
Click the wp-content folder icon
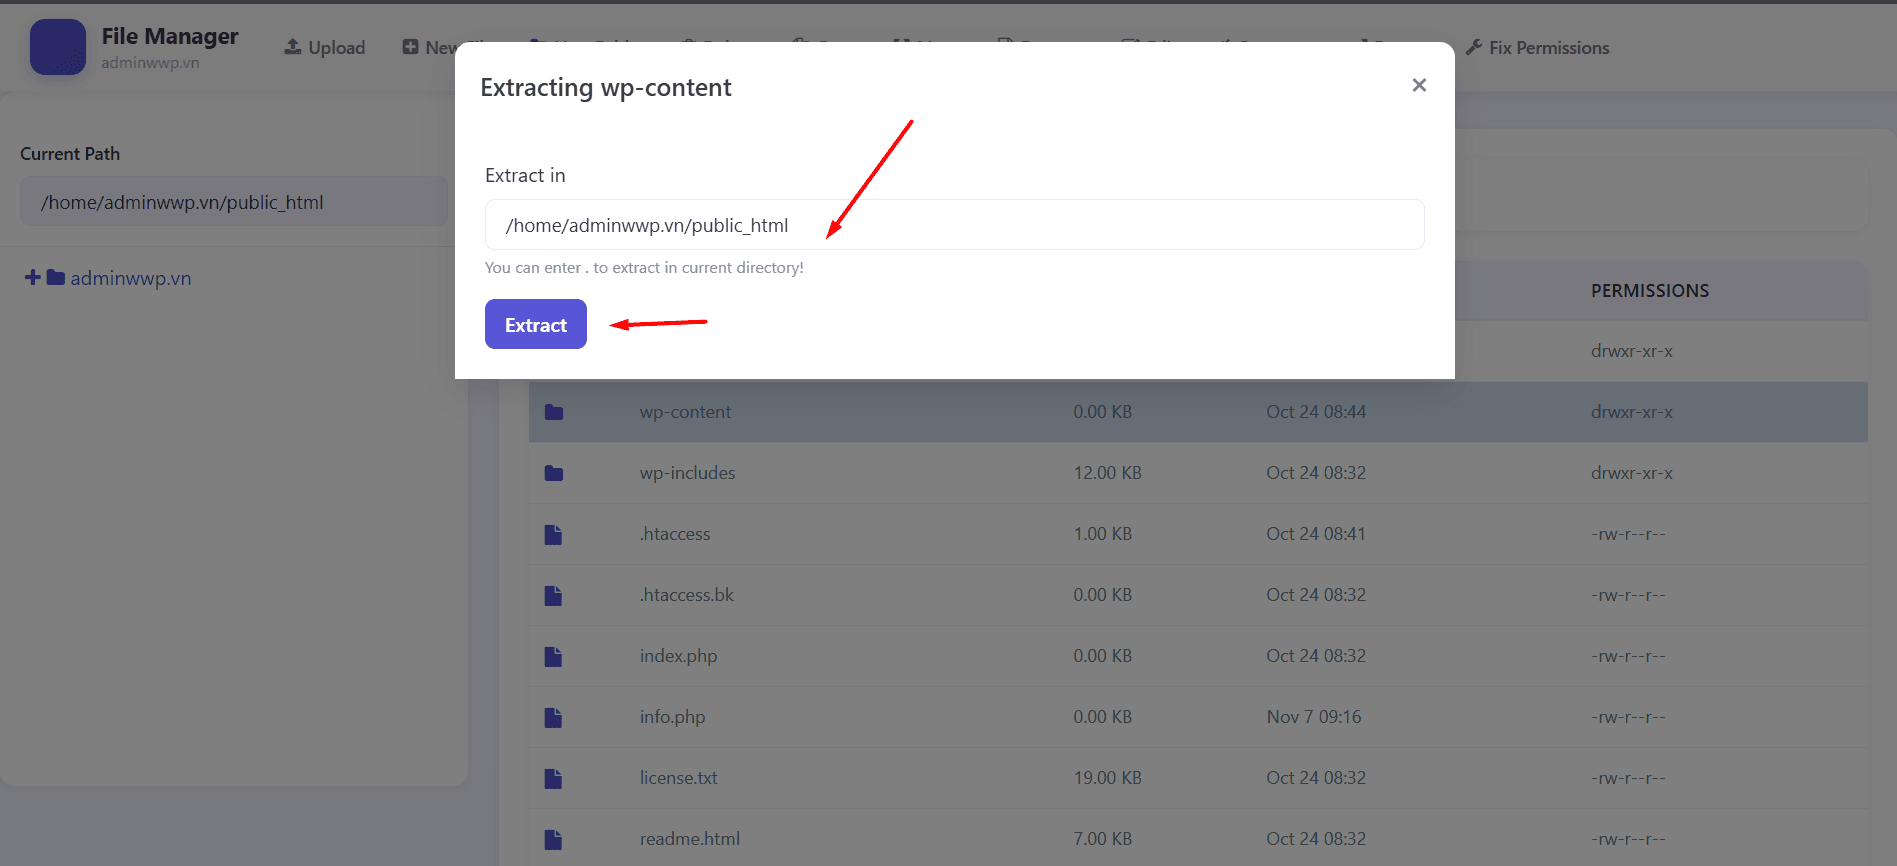554,412
